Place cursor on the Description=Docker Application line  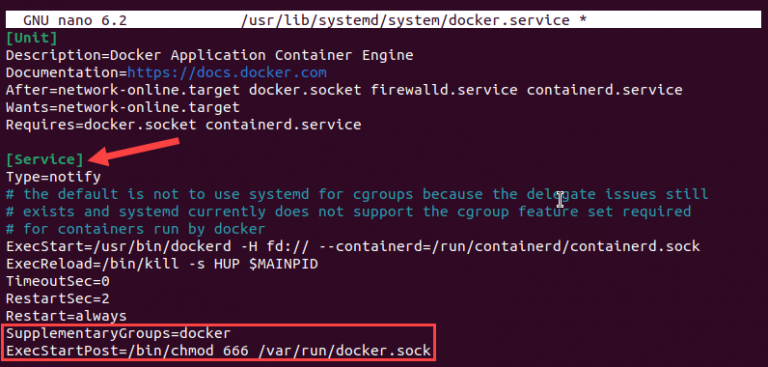tap(210, 55)
